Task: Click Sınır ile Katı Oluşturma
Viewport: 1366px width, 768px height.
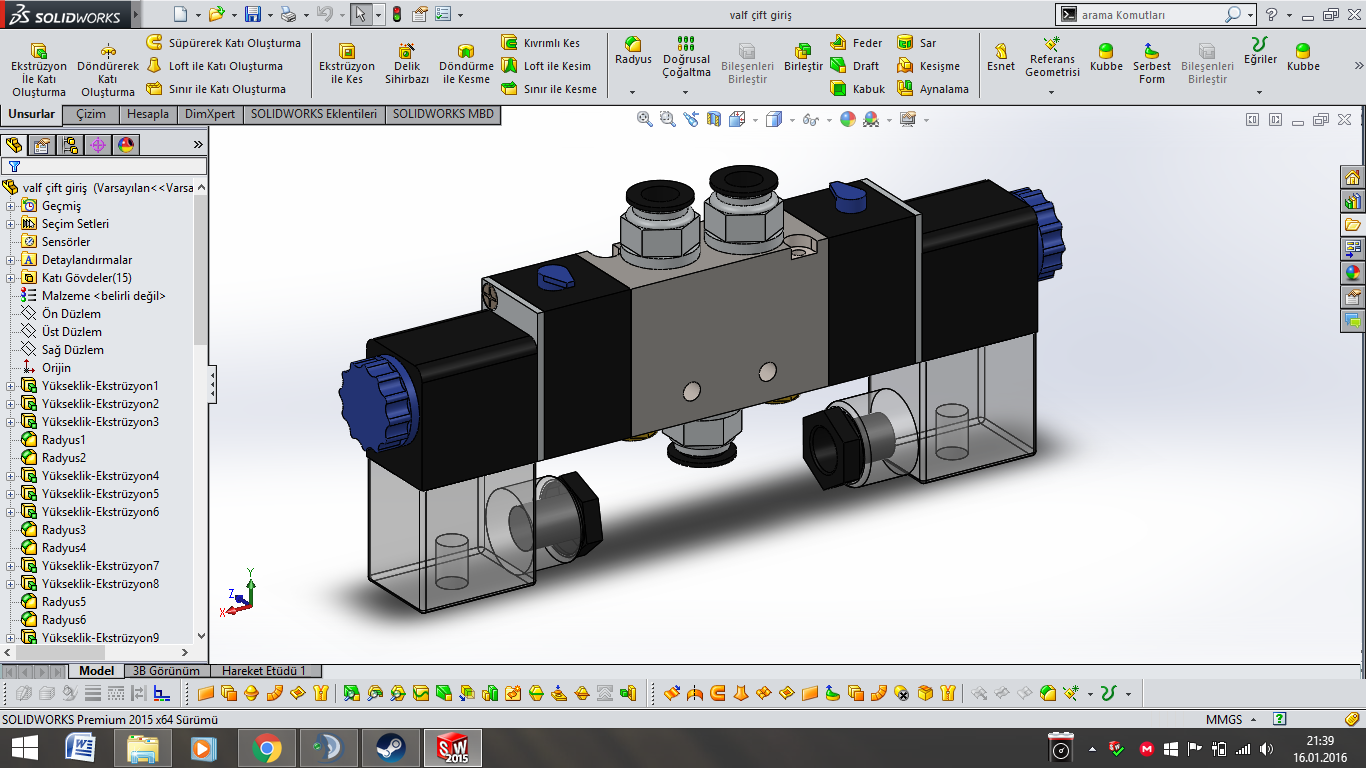Action: point(216,89)
